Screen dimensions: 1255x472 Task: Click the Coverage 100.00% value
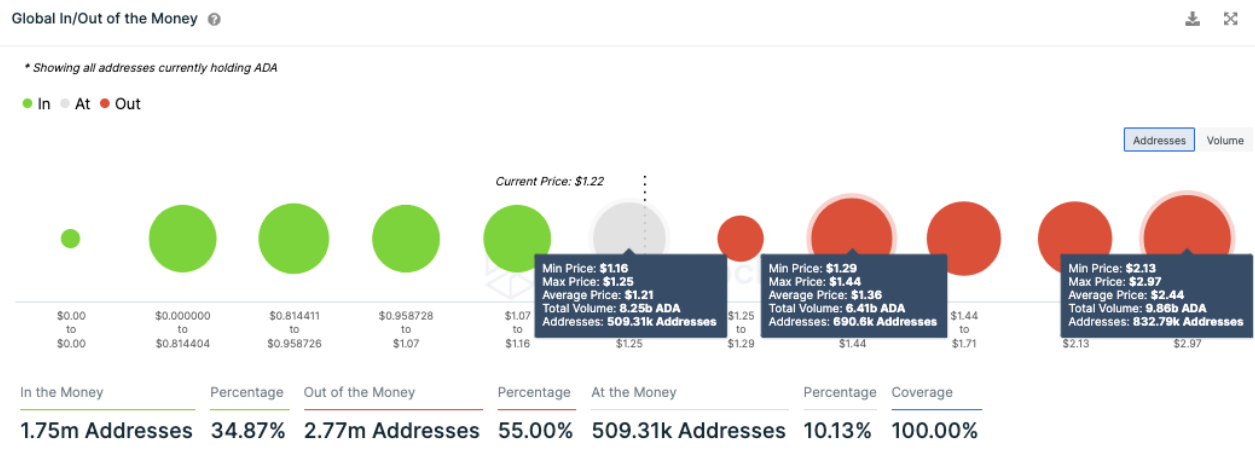(934, 431)
